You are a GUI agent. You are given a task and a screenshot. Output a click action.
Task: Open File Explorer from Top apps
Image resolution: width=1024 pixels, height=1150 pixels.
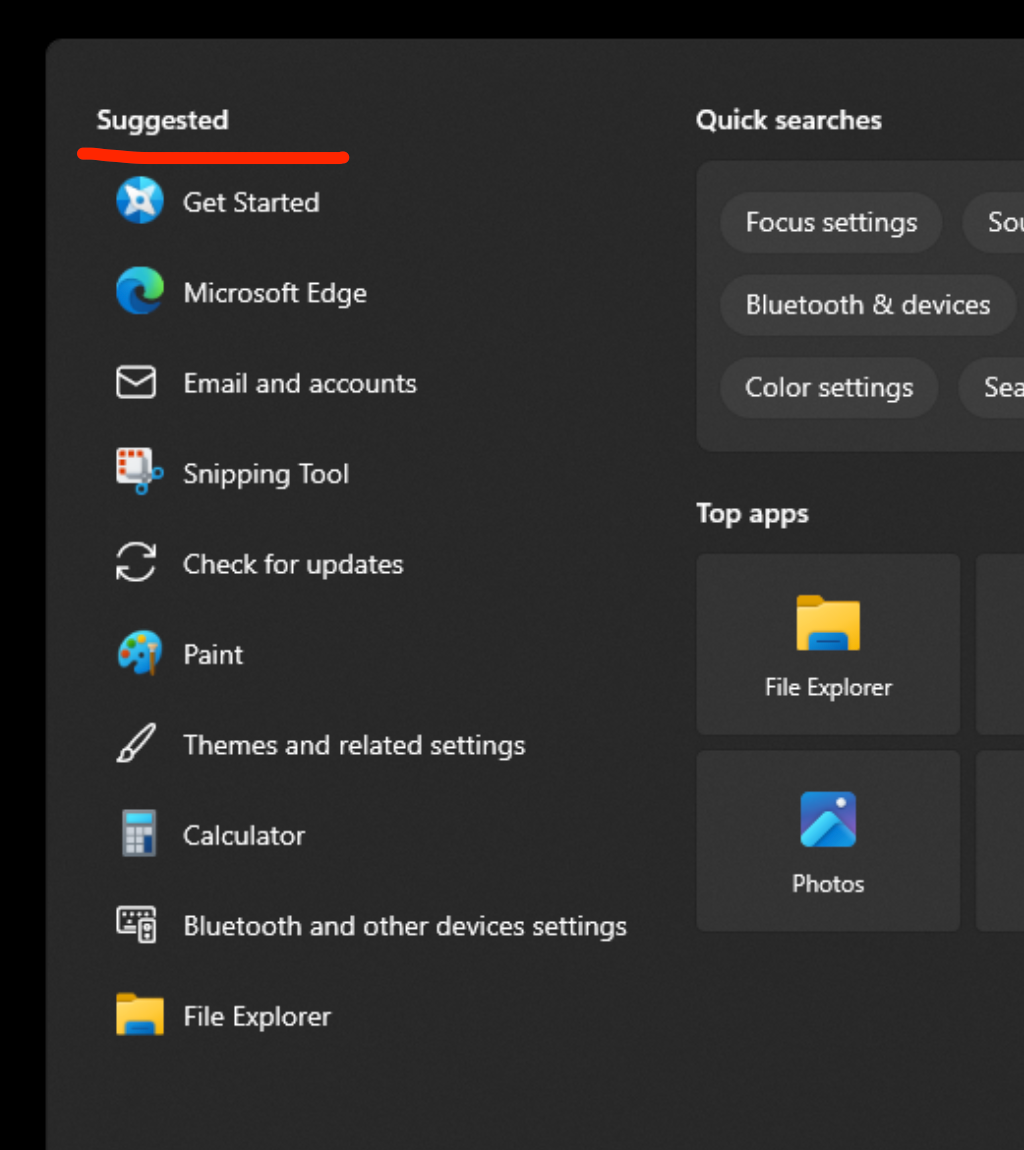click(828, 644)
